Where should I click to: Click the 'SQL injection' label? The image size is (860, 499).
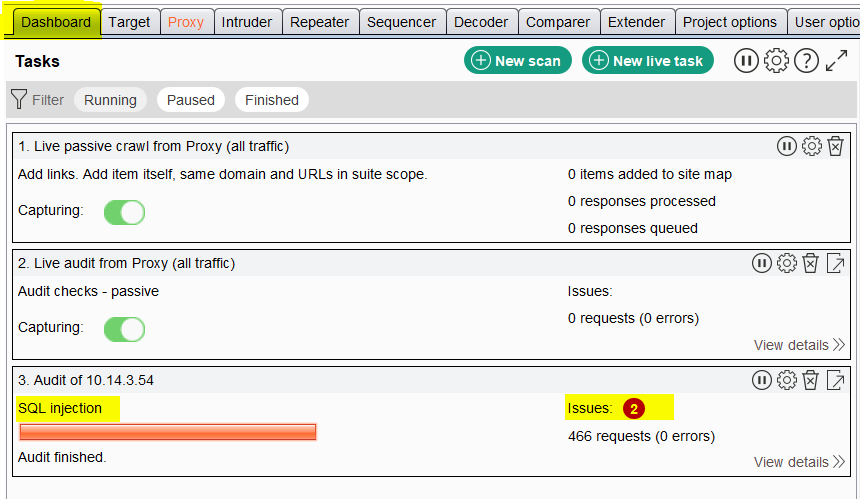pos(60,409)
